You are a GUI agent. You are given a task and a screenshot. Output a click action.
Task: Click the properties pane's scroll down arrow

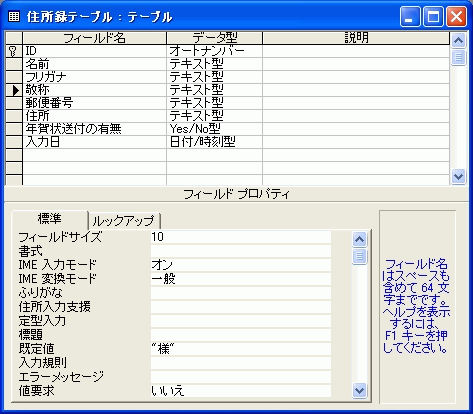click(x=359, y=390)
